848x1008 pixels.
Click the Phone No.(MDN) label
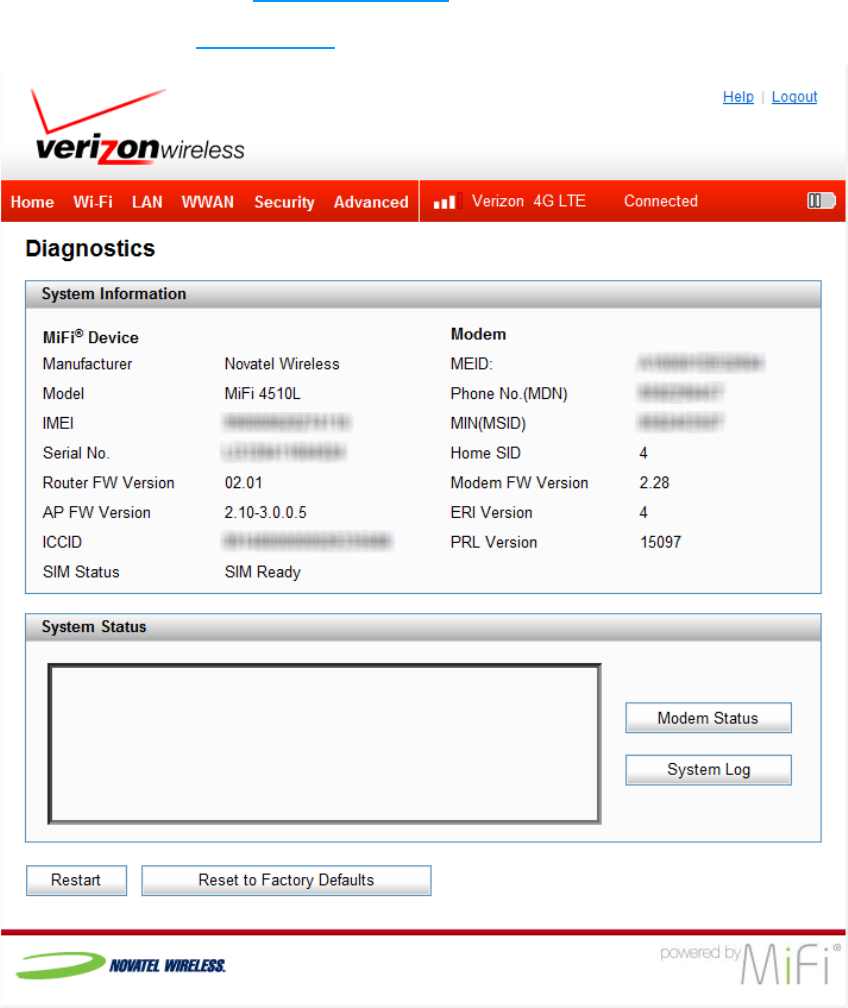(509, 393)
